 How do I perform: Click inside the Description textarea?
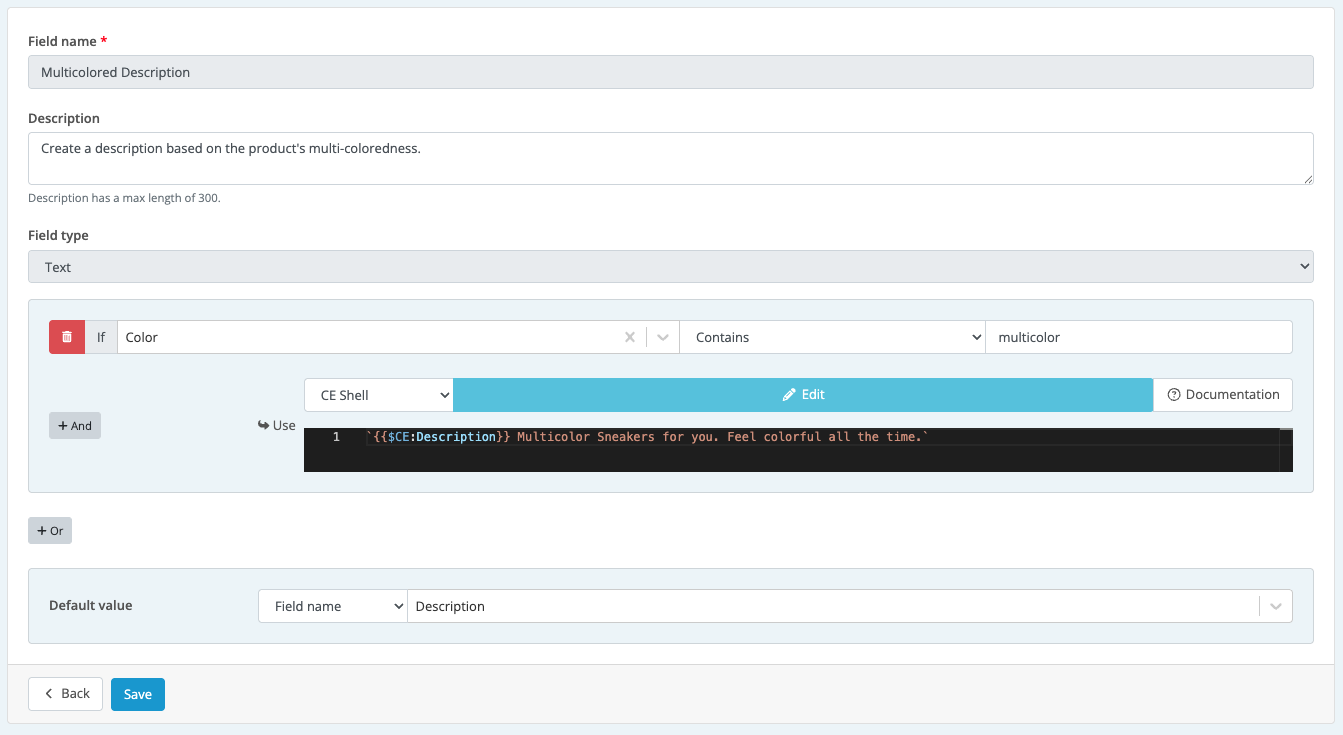coord(670,157)
